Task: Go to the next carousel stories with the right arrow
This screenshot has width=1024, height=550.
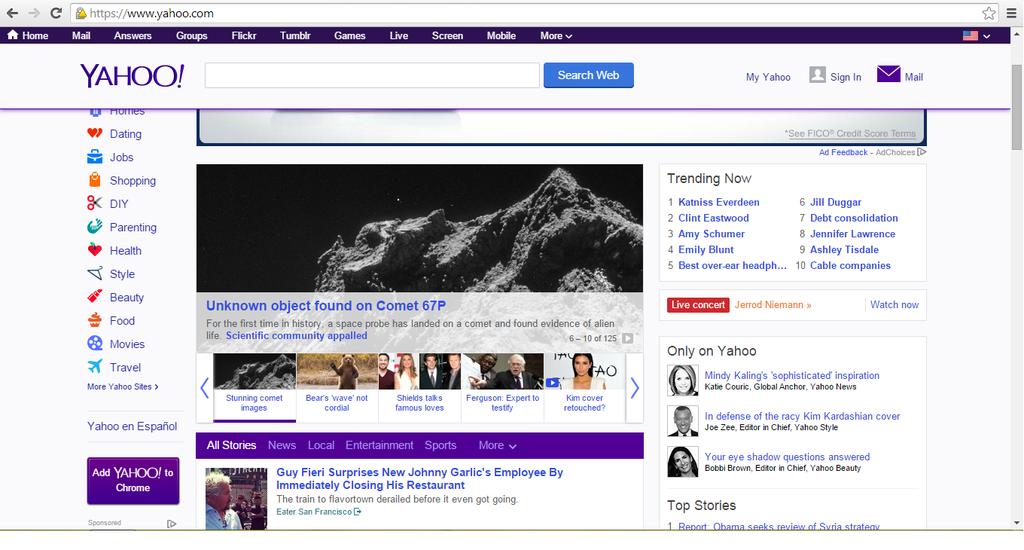Action: pyautogui.click(x=634, y=388)
